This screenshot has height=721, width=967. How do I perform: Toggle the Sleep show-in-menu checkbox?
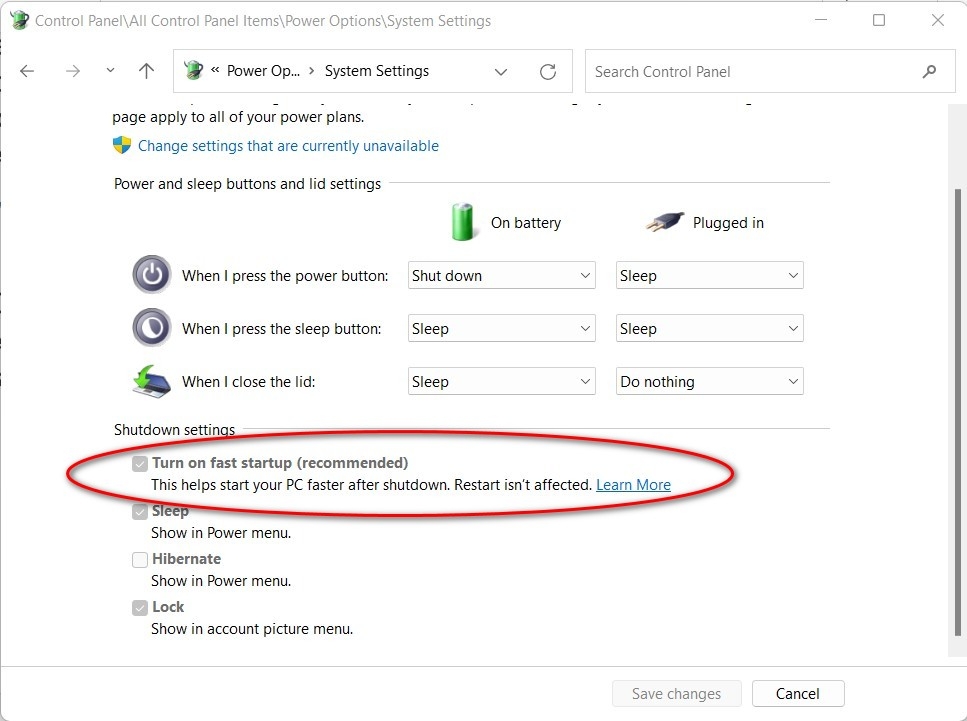[x=140, y=511]
